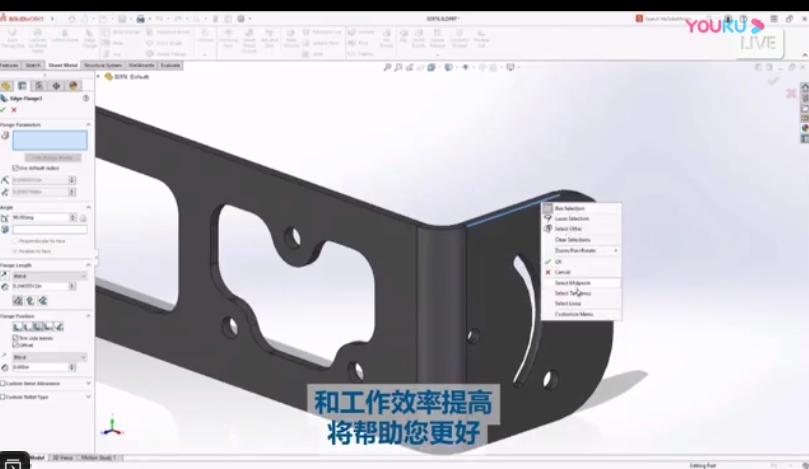Open the Edge-Flange help question mark icon
Viewport: 809px width, 469px height.
[x=86, y=98]
